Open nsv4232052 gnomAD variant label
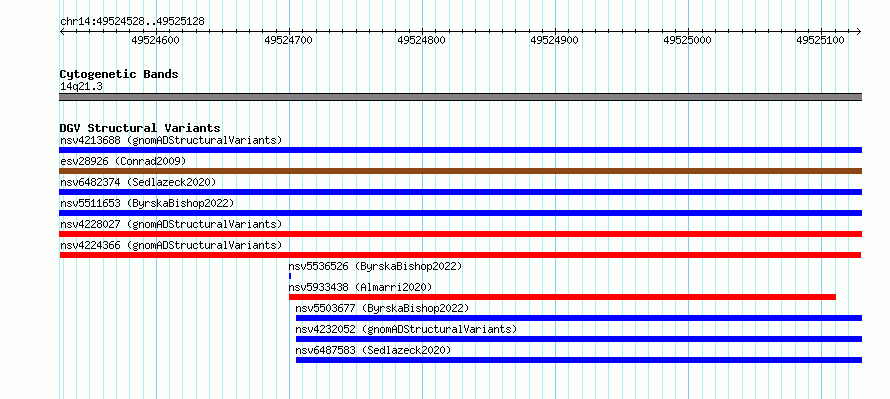 tap(406, 329)
